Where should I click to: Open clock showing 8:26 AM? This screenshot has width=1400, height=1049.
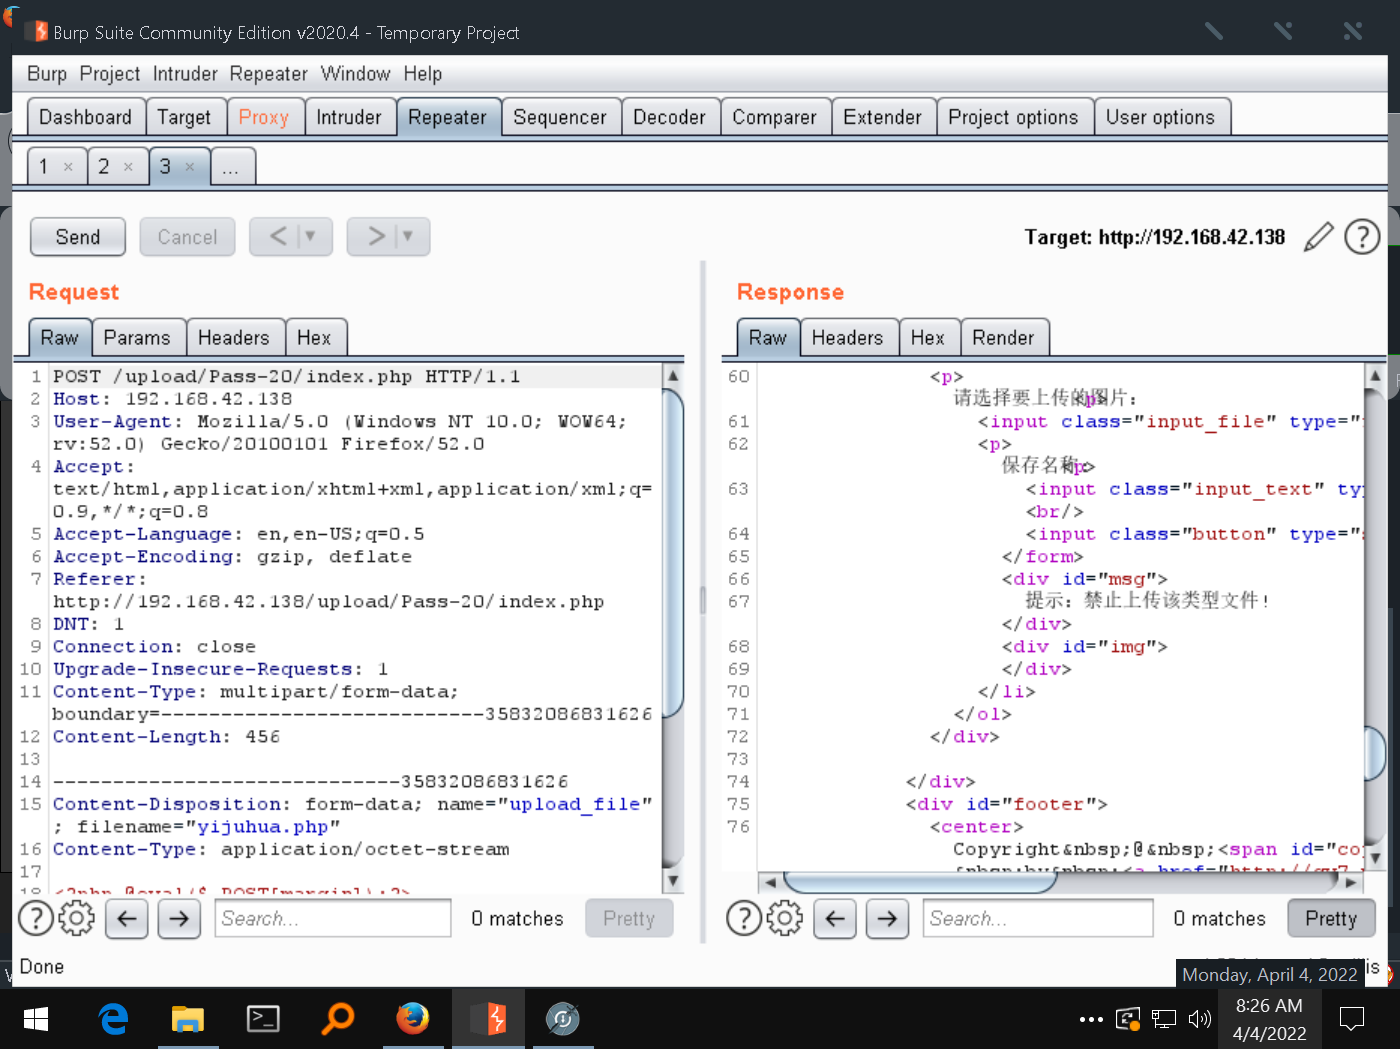tap(1269, 1019)
